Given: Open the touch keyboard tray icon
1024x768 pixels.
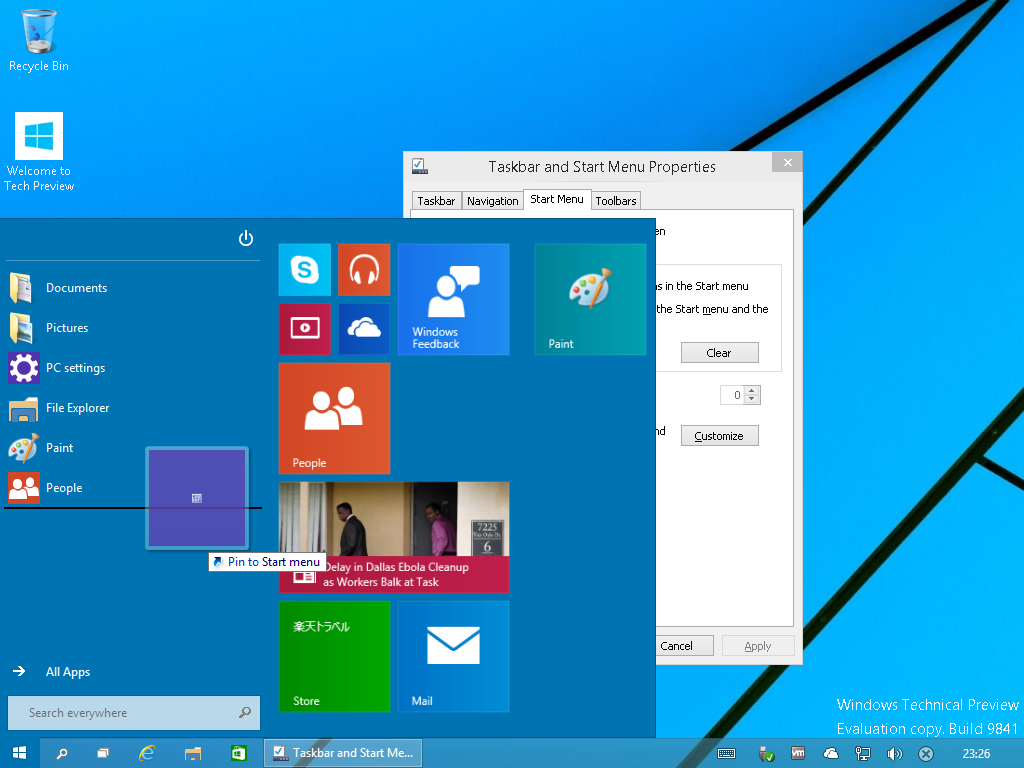Looking at the screenshot, I should (x=726, y=754).
